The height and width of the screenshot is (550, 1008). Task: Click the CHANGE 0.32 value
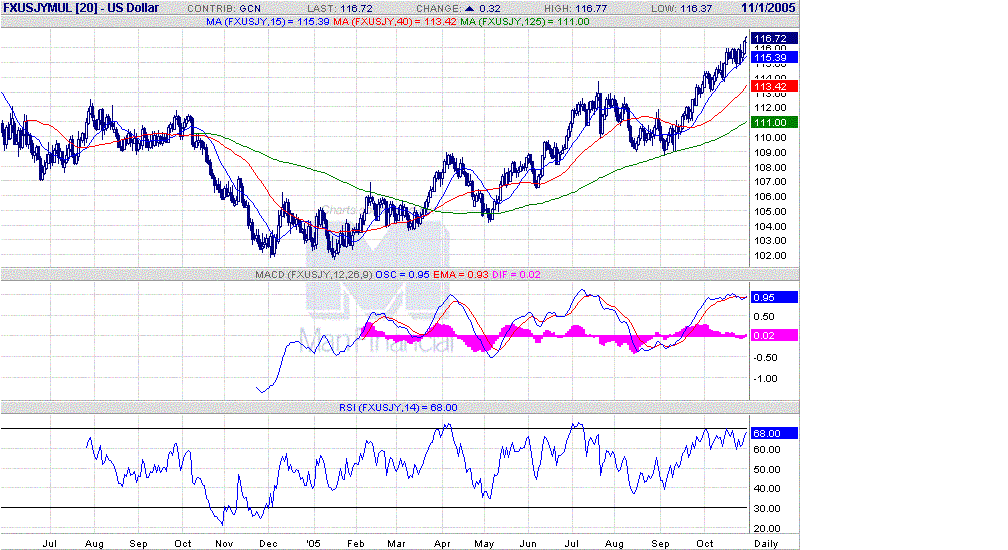[x=458, y=9]
